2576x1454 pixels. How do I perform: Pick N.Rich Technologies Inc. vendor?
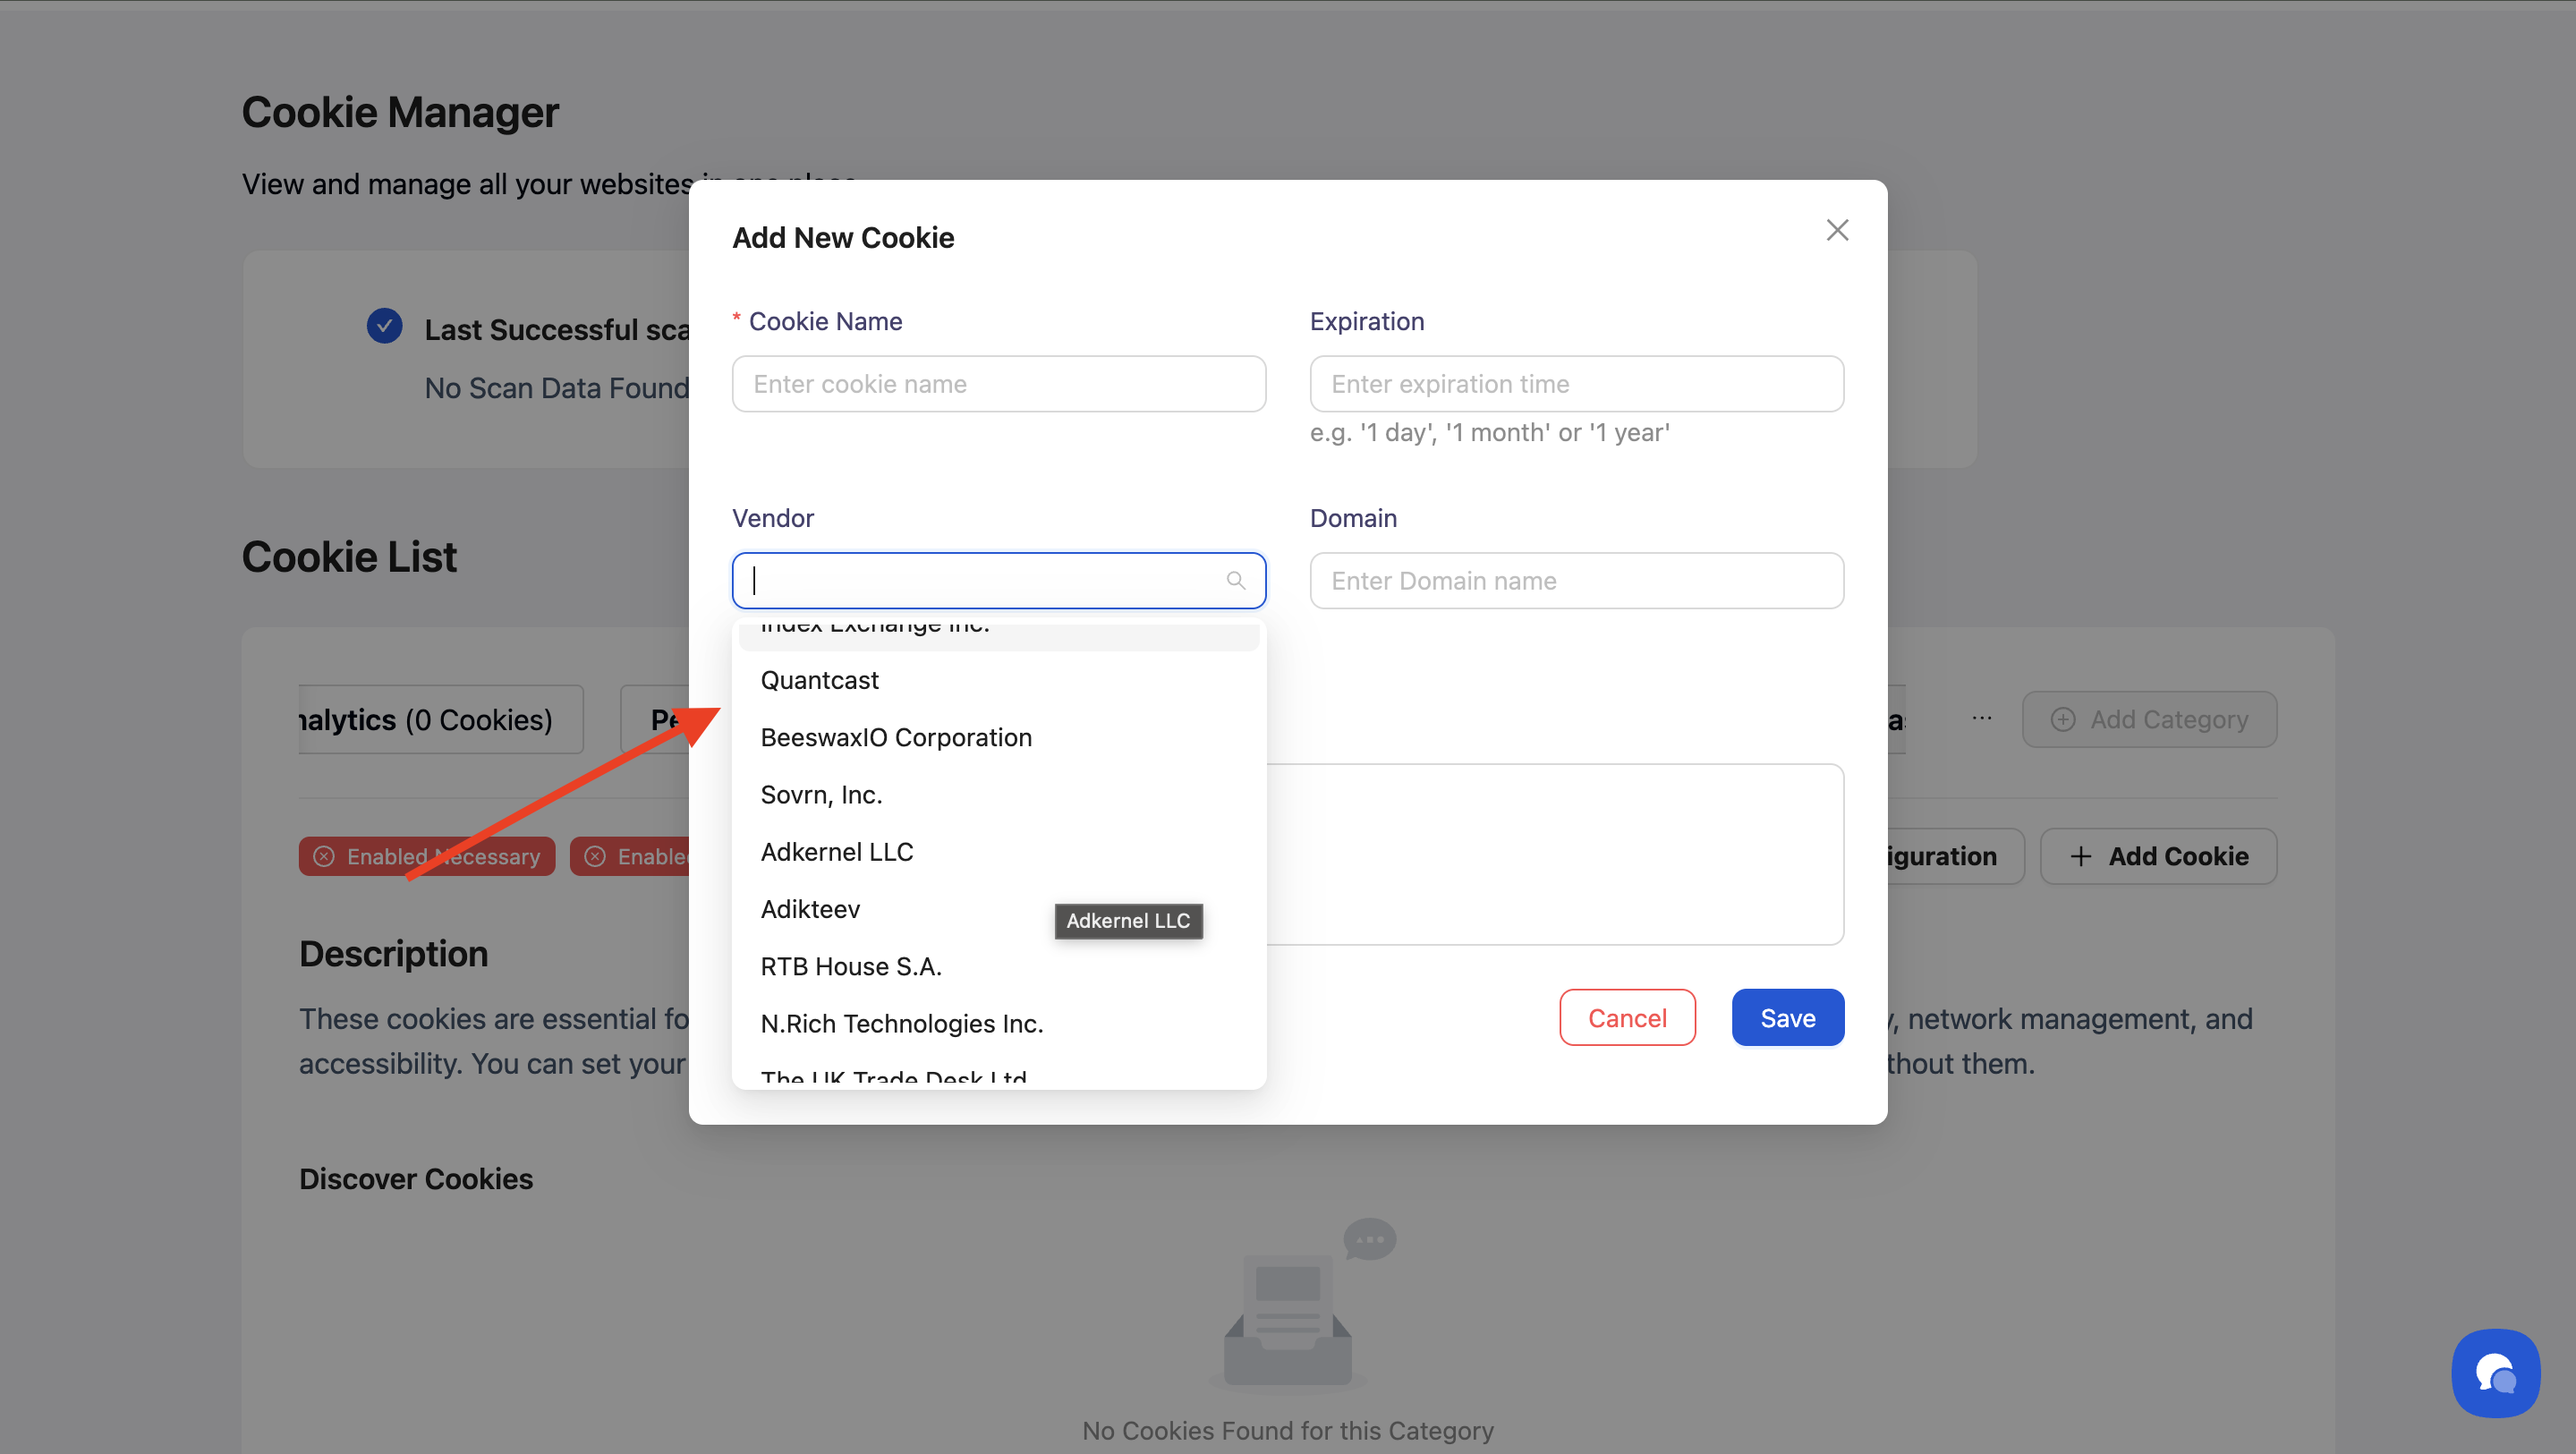coord(902,1024)
